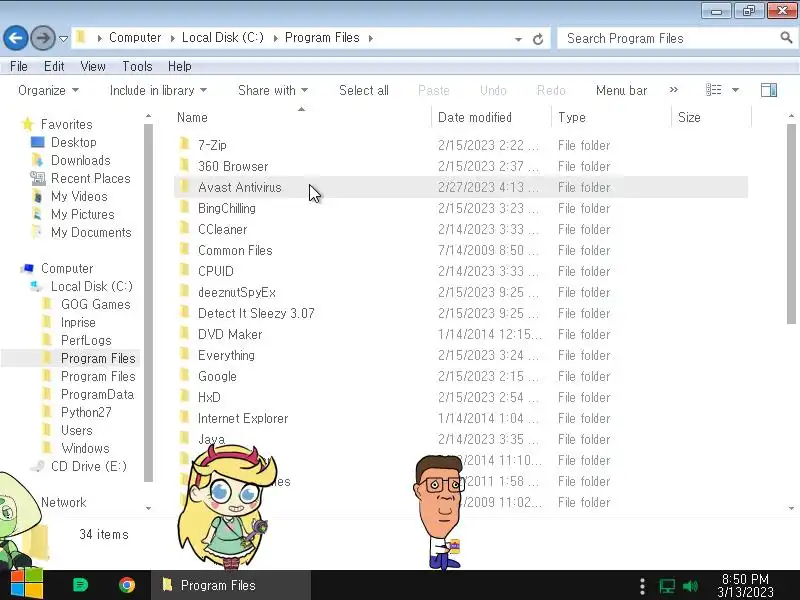The image size is (800, 600).
Task: Open the Windows Start button
Action: pyautogui.click(x=26, y=583)
